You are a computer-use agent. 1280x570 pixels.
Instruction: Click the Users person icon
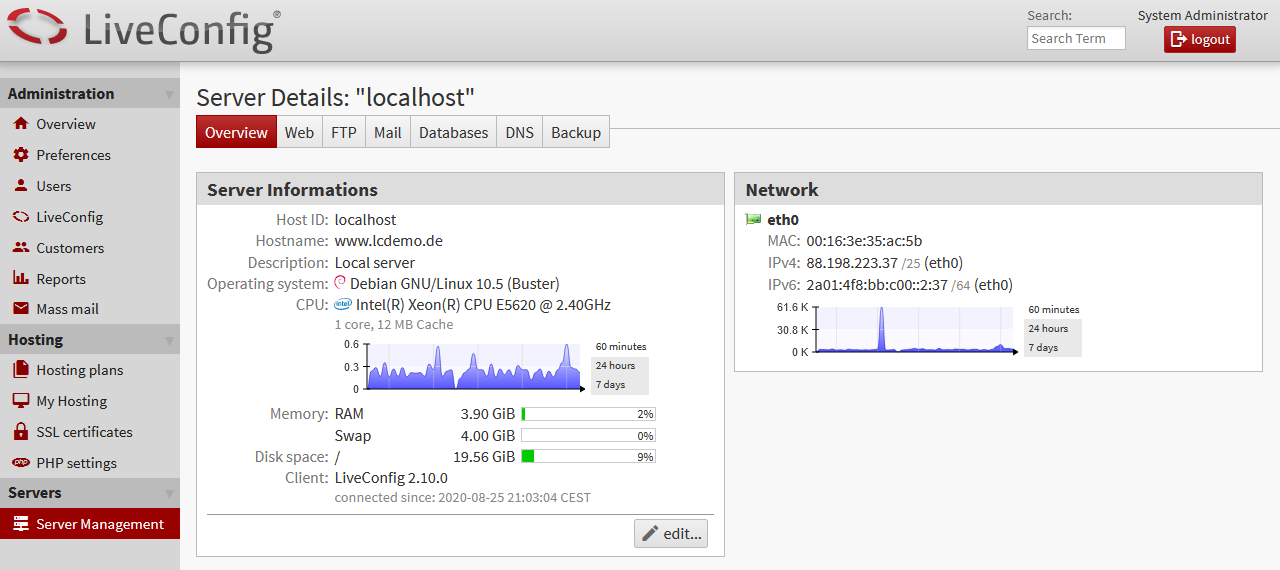(20, 186)
